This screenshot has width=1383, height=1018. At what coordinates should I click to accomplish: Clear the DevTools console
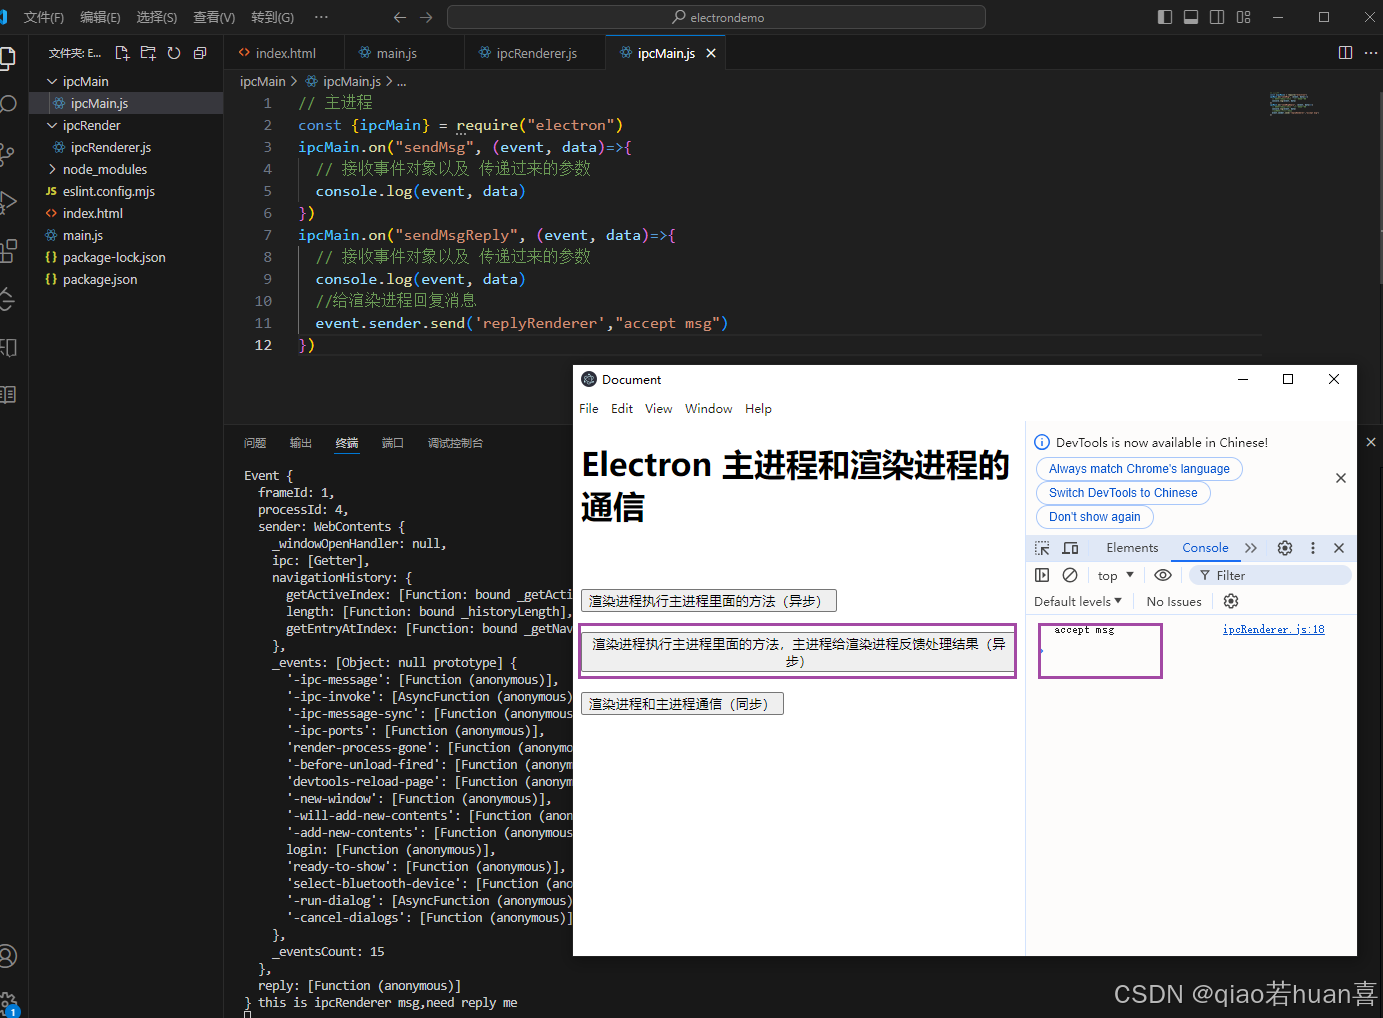(1070, 575)
